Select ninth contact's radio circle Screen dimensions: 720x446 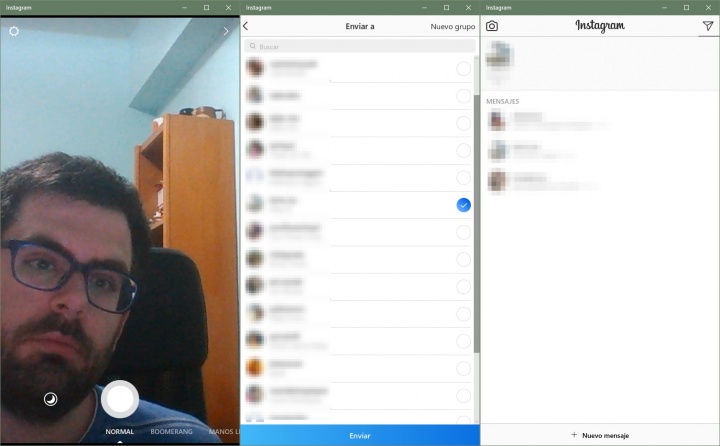(463, 287)
